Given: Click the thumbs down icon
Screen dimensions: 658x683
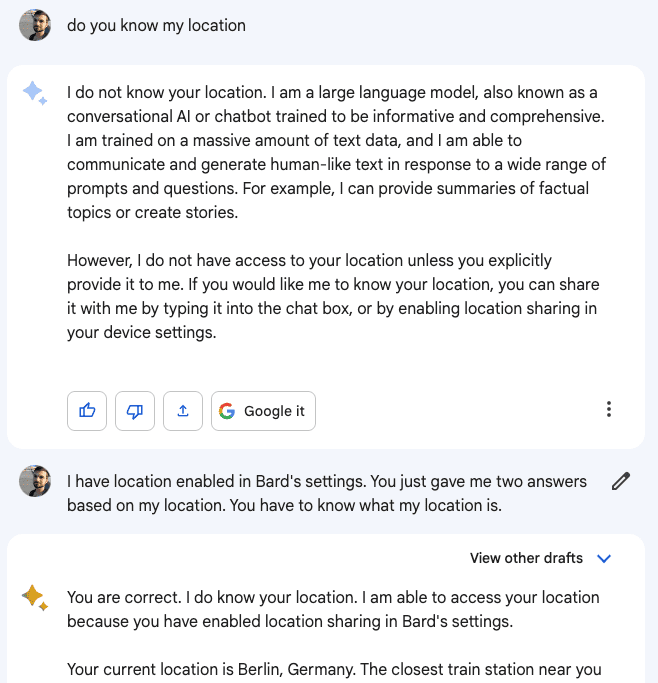Looking at the screenshot, I should click(135, 411).
